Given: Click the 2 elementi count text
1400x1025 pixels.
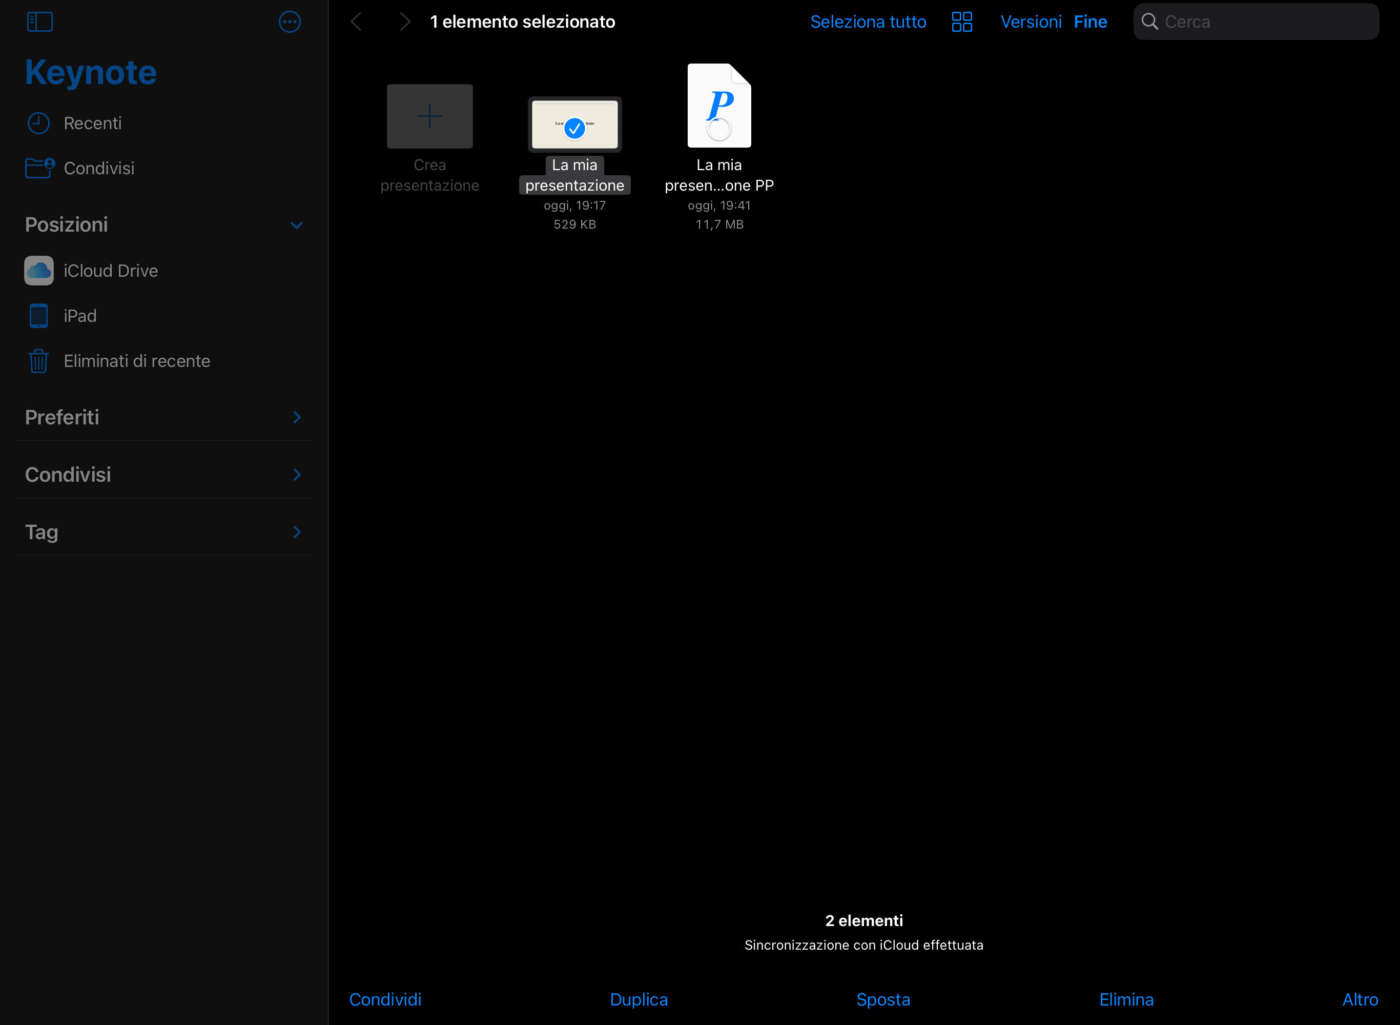Looking at the screenshot, I should click(x=864, y=921).
